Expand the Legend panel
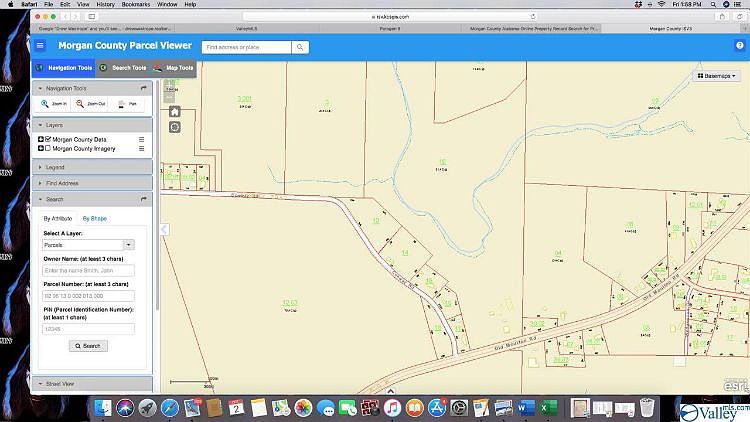 click(x=55, y=167)
